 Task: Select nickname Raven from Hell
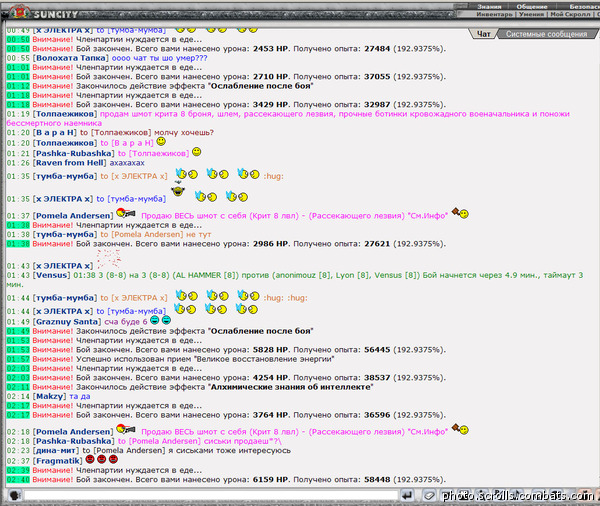70,163
